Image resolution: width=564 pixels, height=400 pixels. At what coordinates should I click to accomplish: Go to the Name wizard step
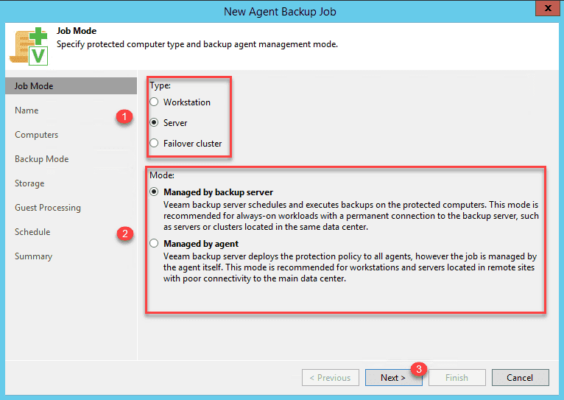[x=27, y=110]
